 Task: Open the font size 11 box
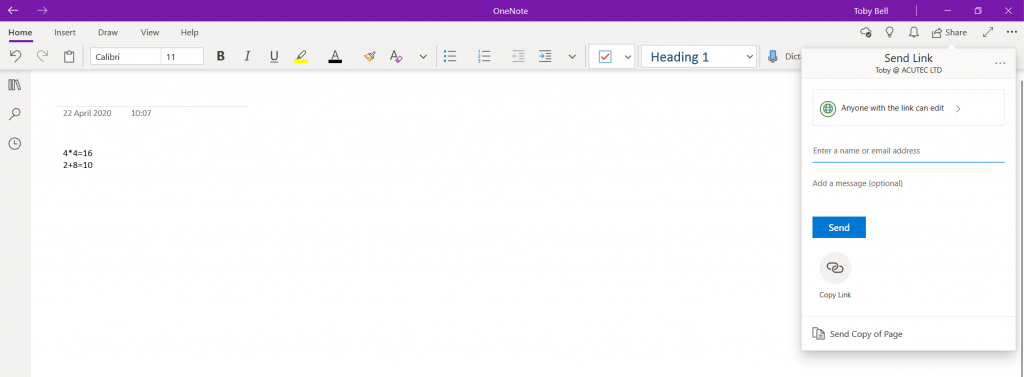click(182, 57)
